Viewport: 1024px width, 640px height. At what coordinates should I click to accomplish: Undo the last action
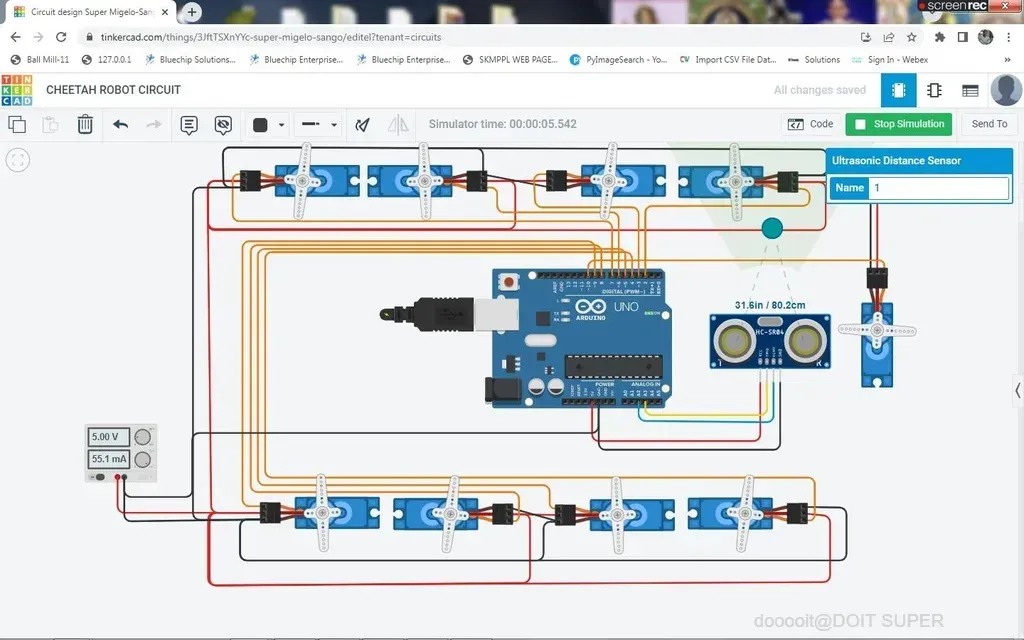pos(120,124)
